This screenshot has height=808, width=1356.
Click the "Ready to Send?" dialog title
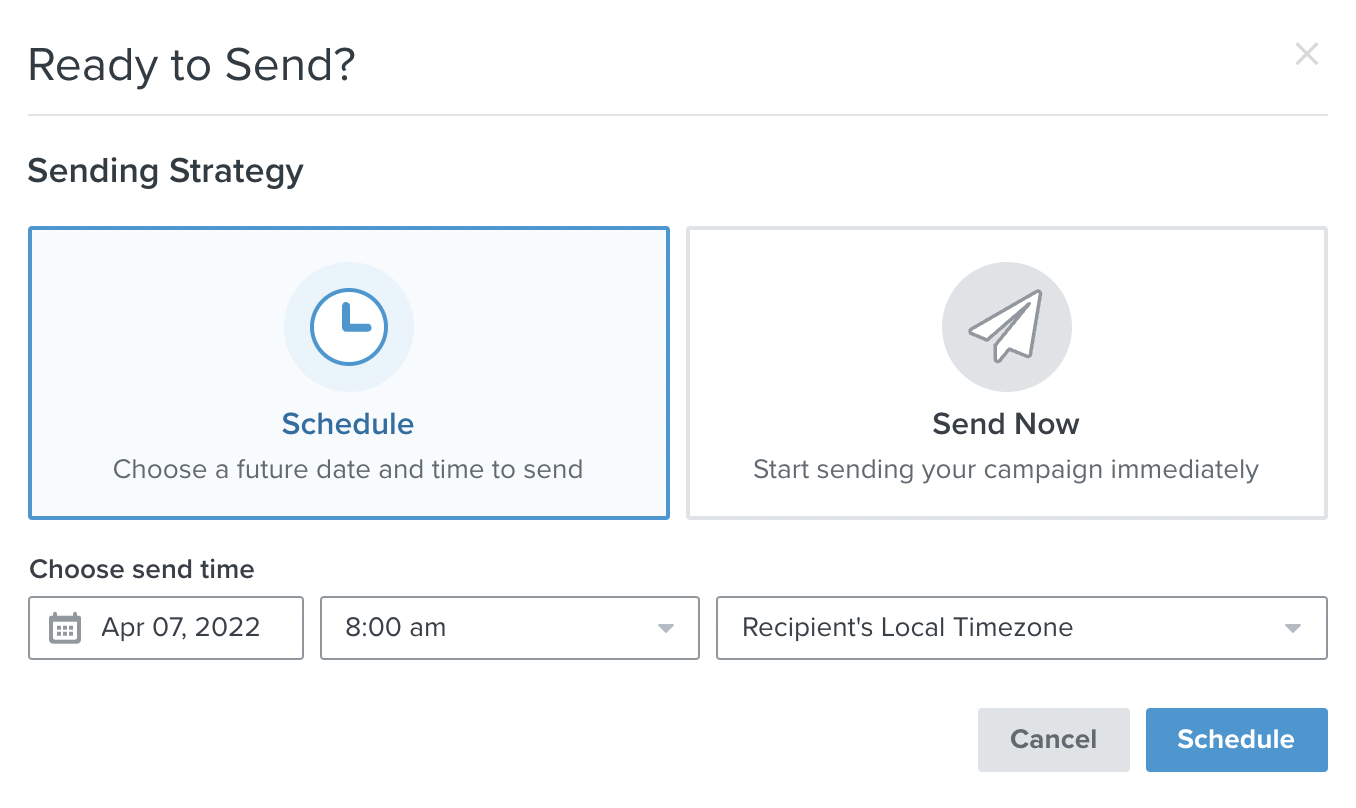click(192, 66)
